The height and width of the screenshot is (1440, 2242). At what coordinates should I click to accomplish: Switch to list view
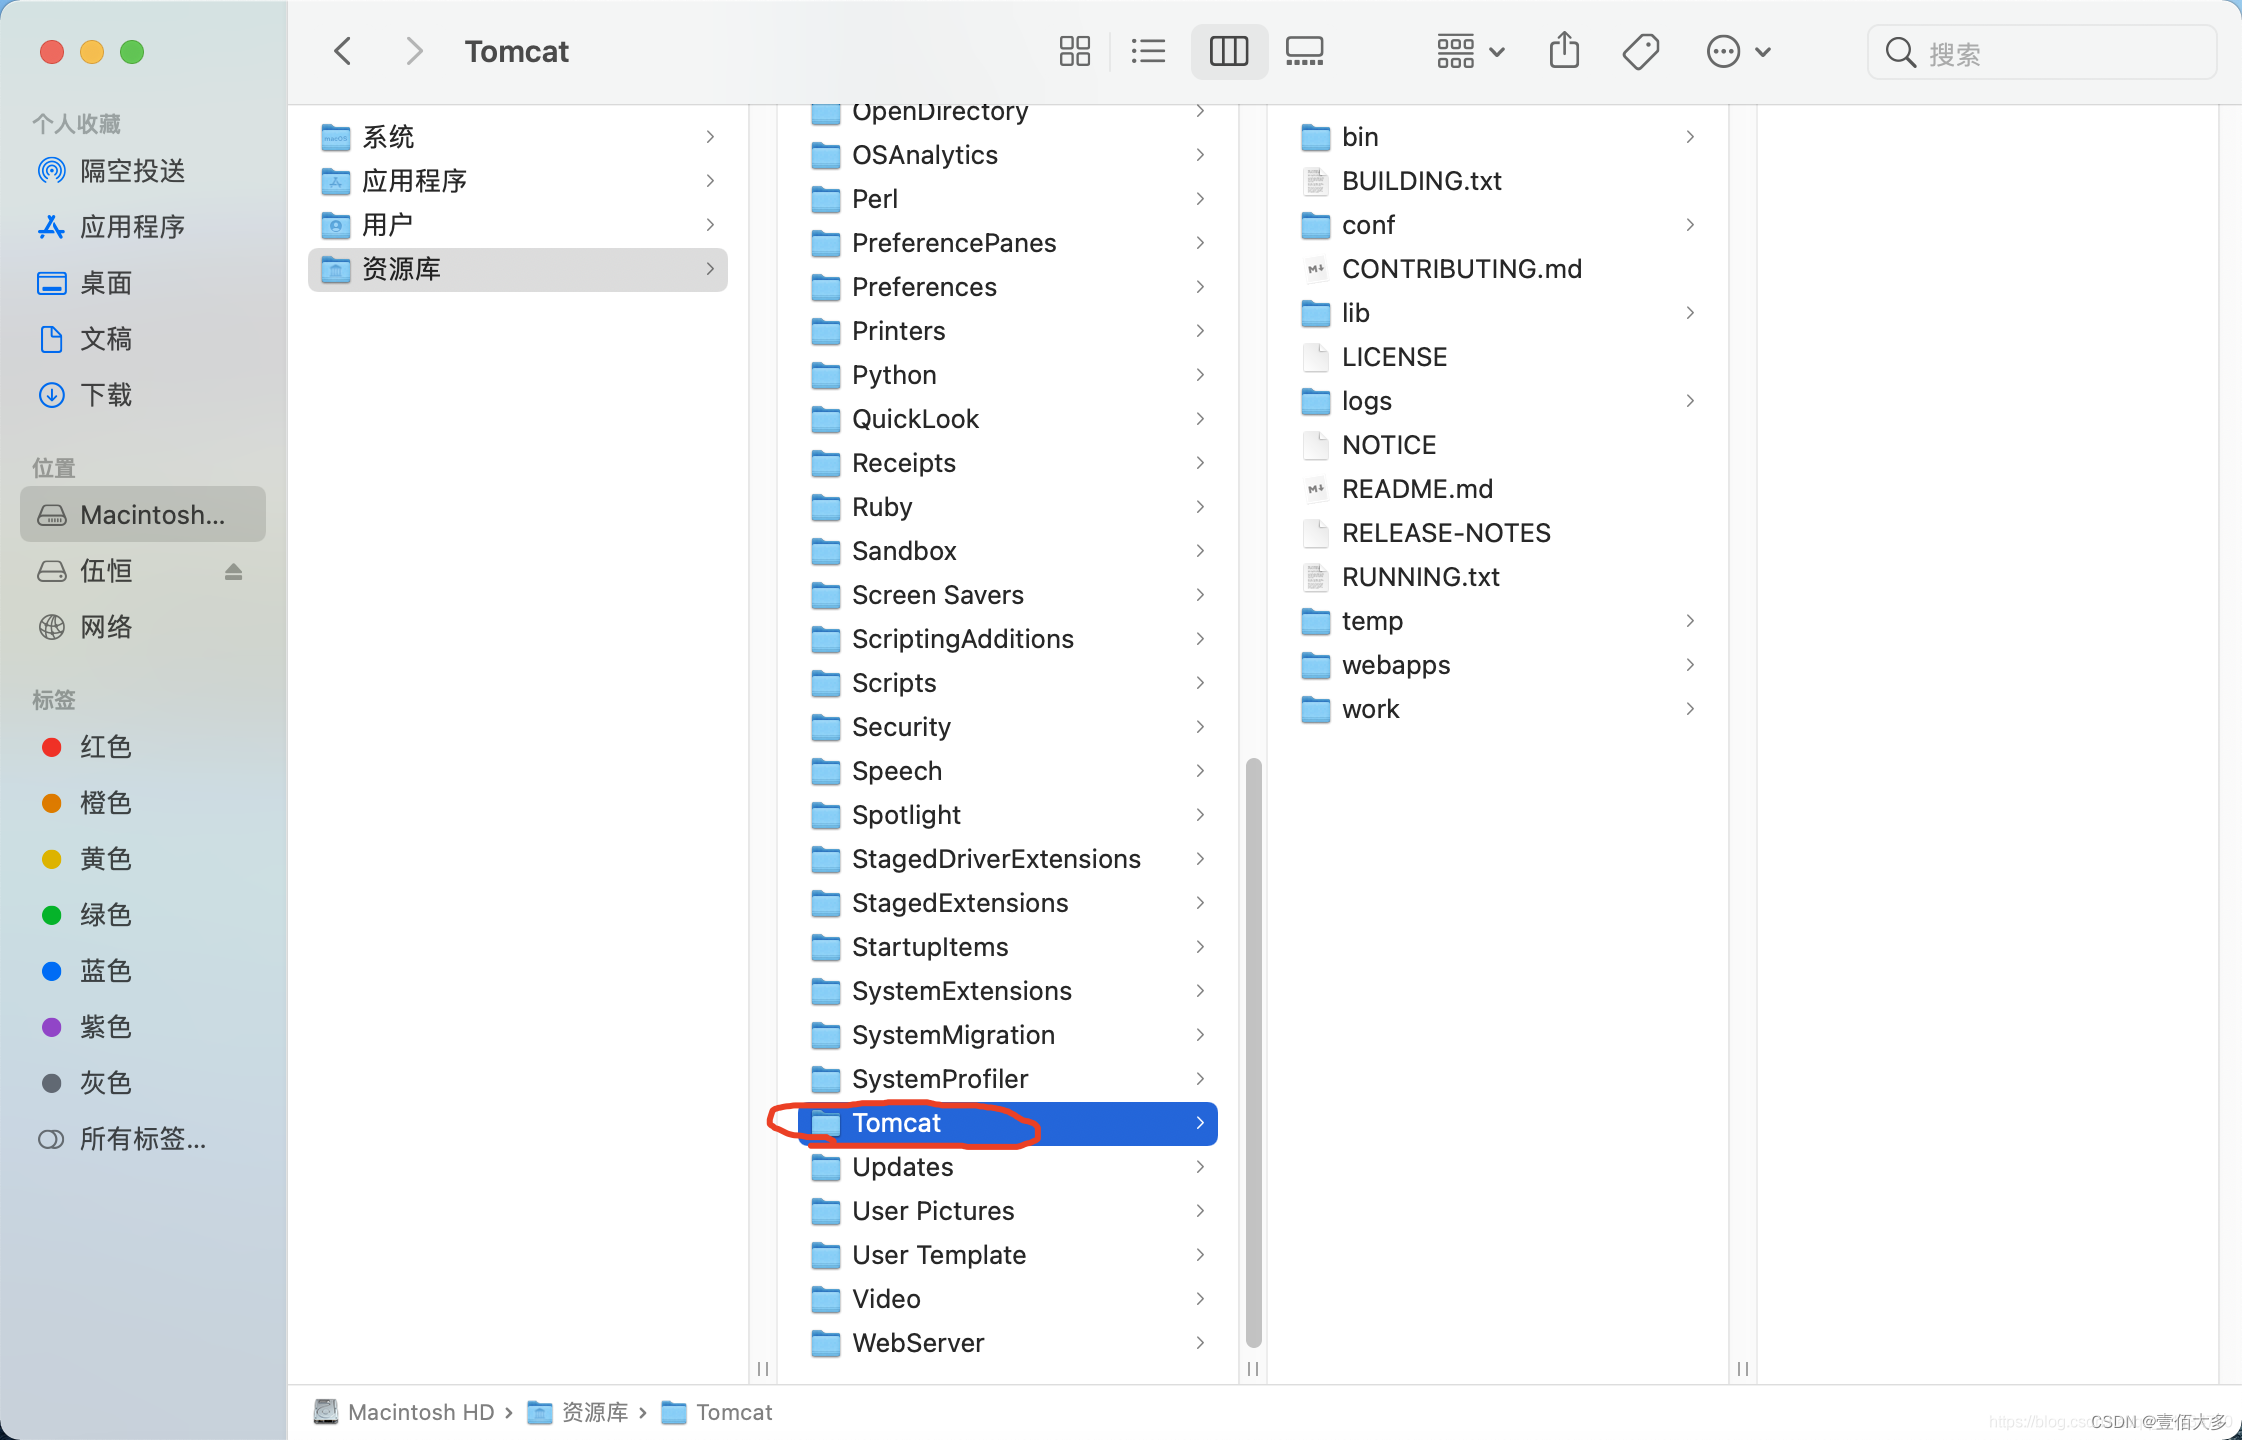pos(1148,51)
